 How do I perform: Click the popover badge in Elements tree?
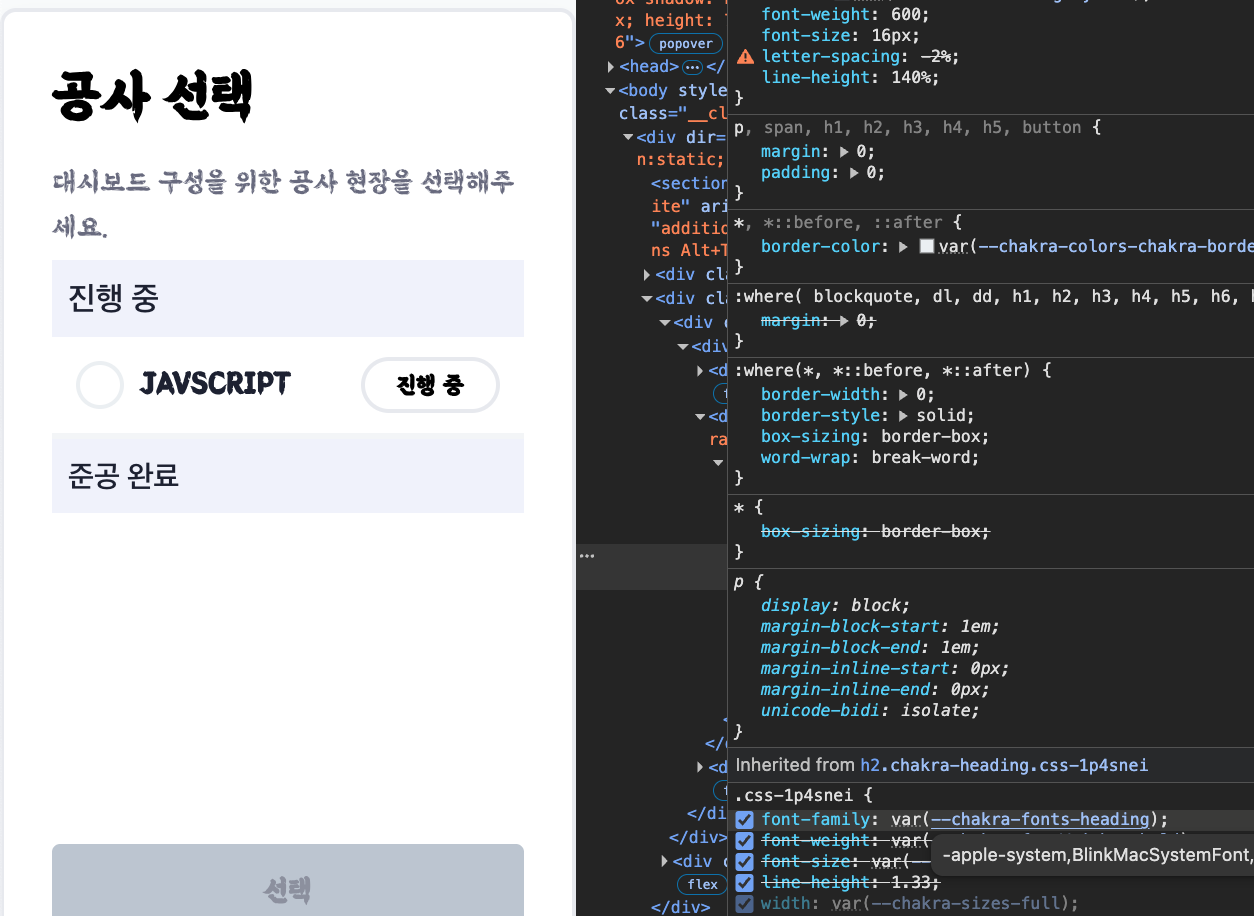click(x=686, y=43)
